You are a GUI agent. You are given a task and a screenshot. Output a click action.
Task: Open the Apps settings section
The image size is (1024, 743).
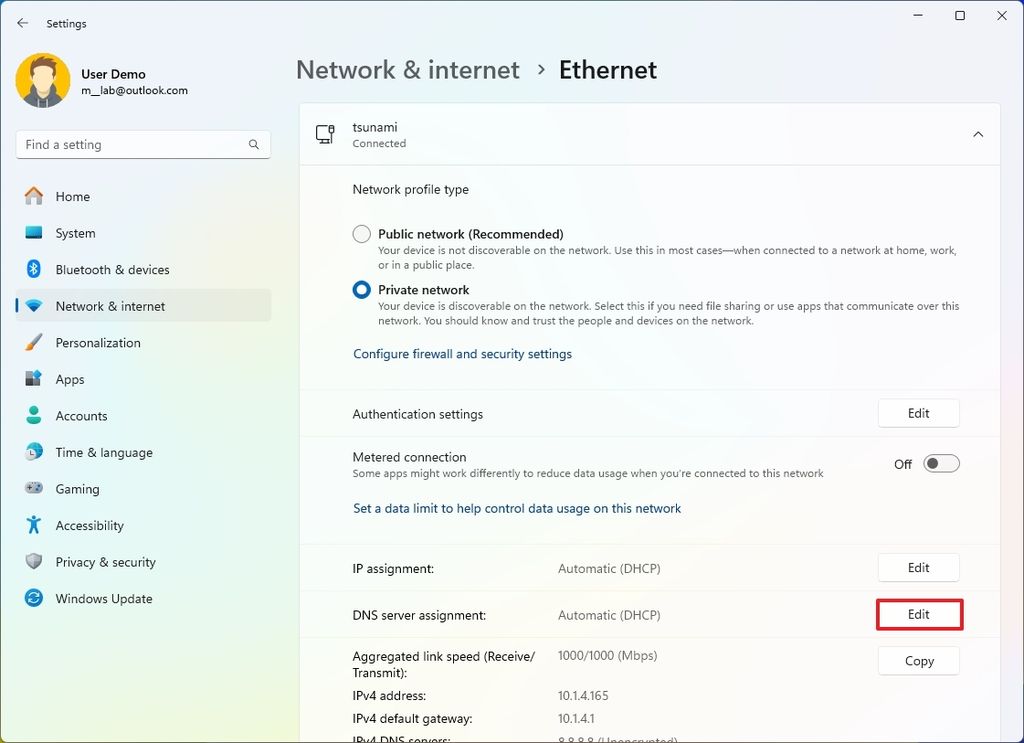(x=70, y=379)
